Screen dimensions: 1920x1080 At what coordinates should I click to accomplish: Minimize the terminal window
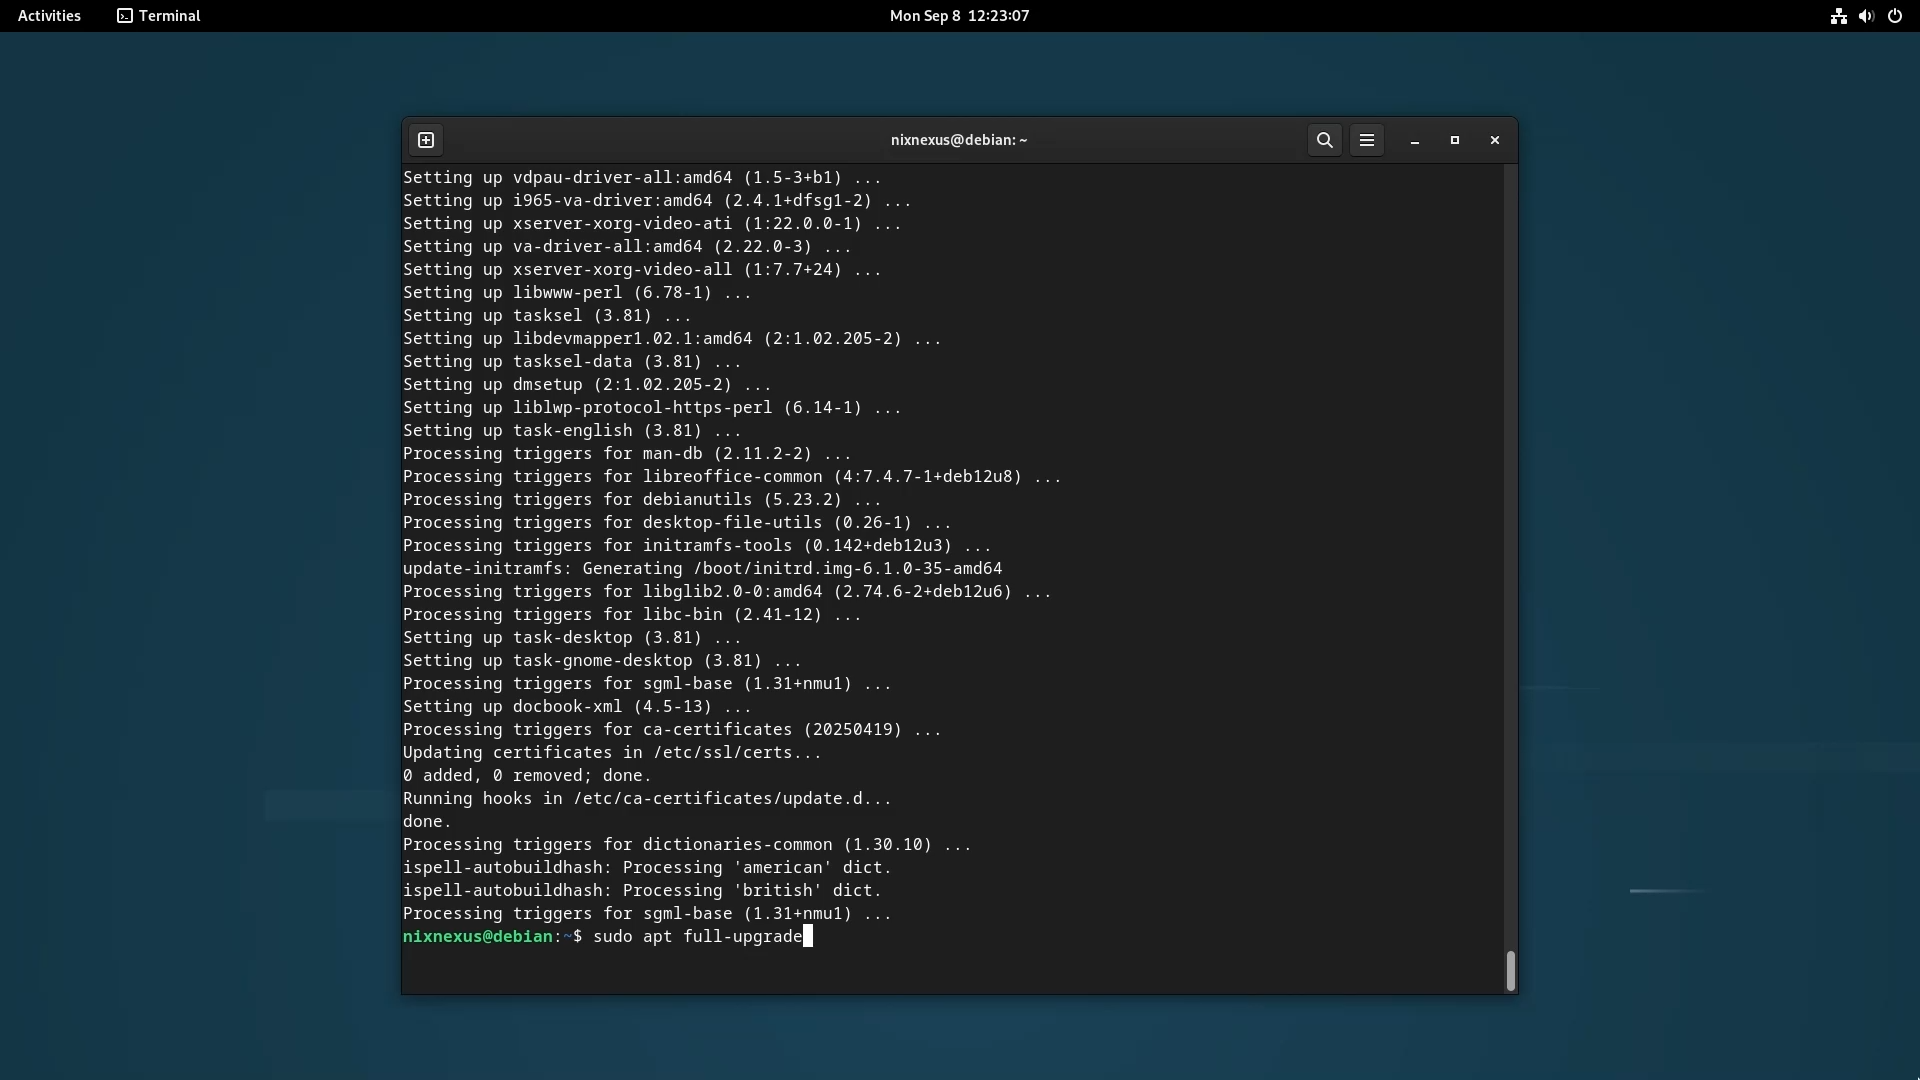(1415, 141)
